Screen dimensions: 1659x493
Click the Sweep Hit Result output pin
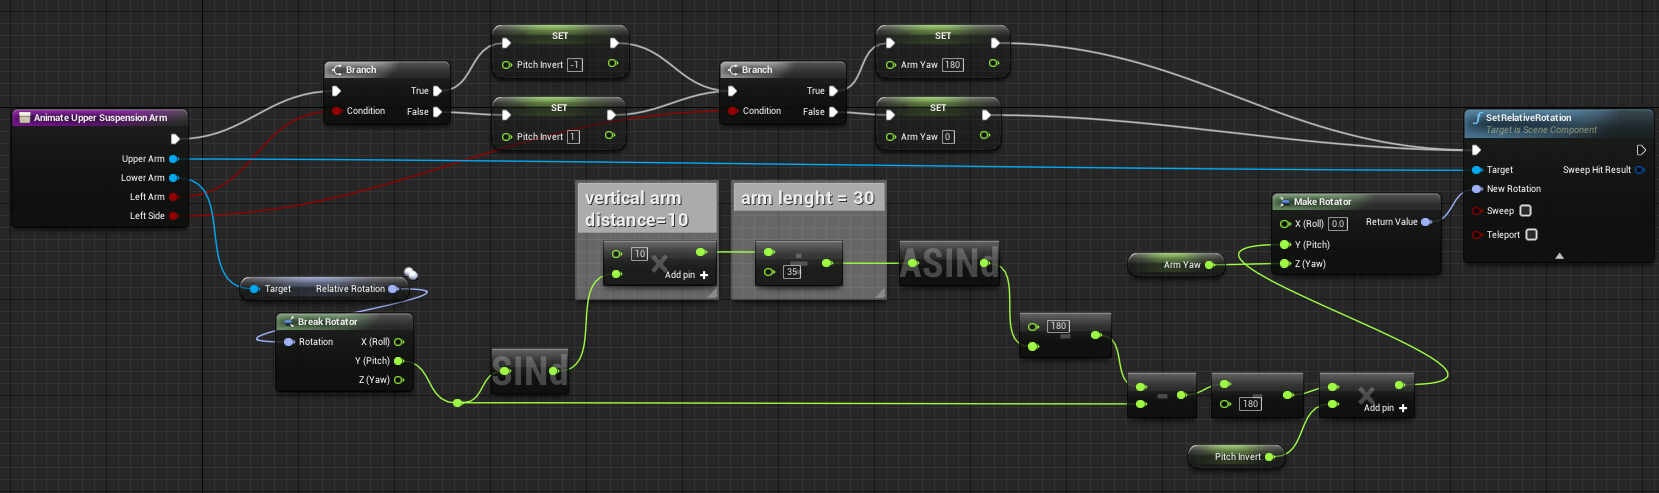click(1640, 170)
